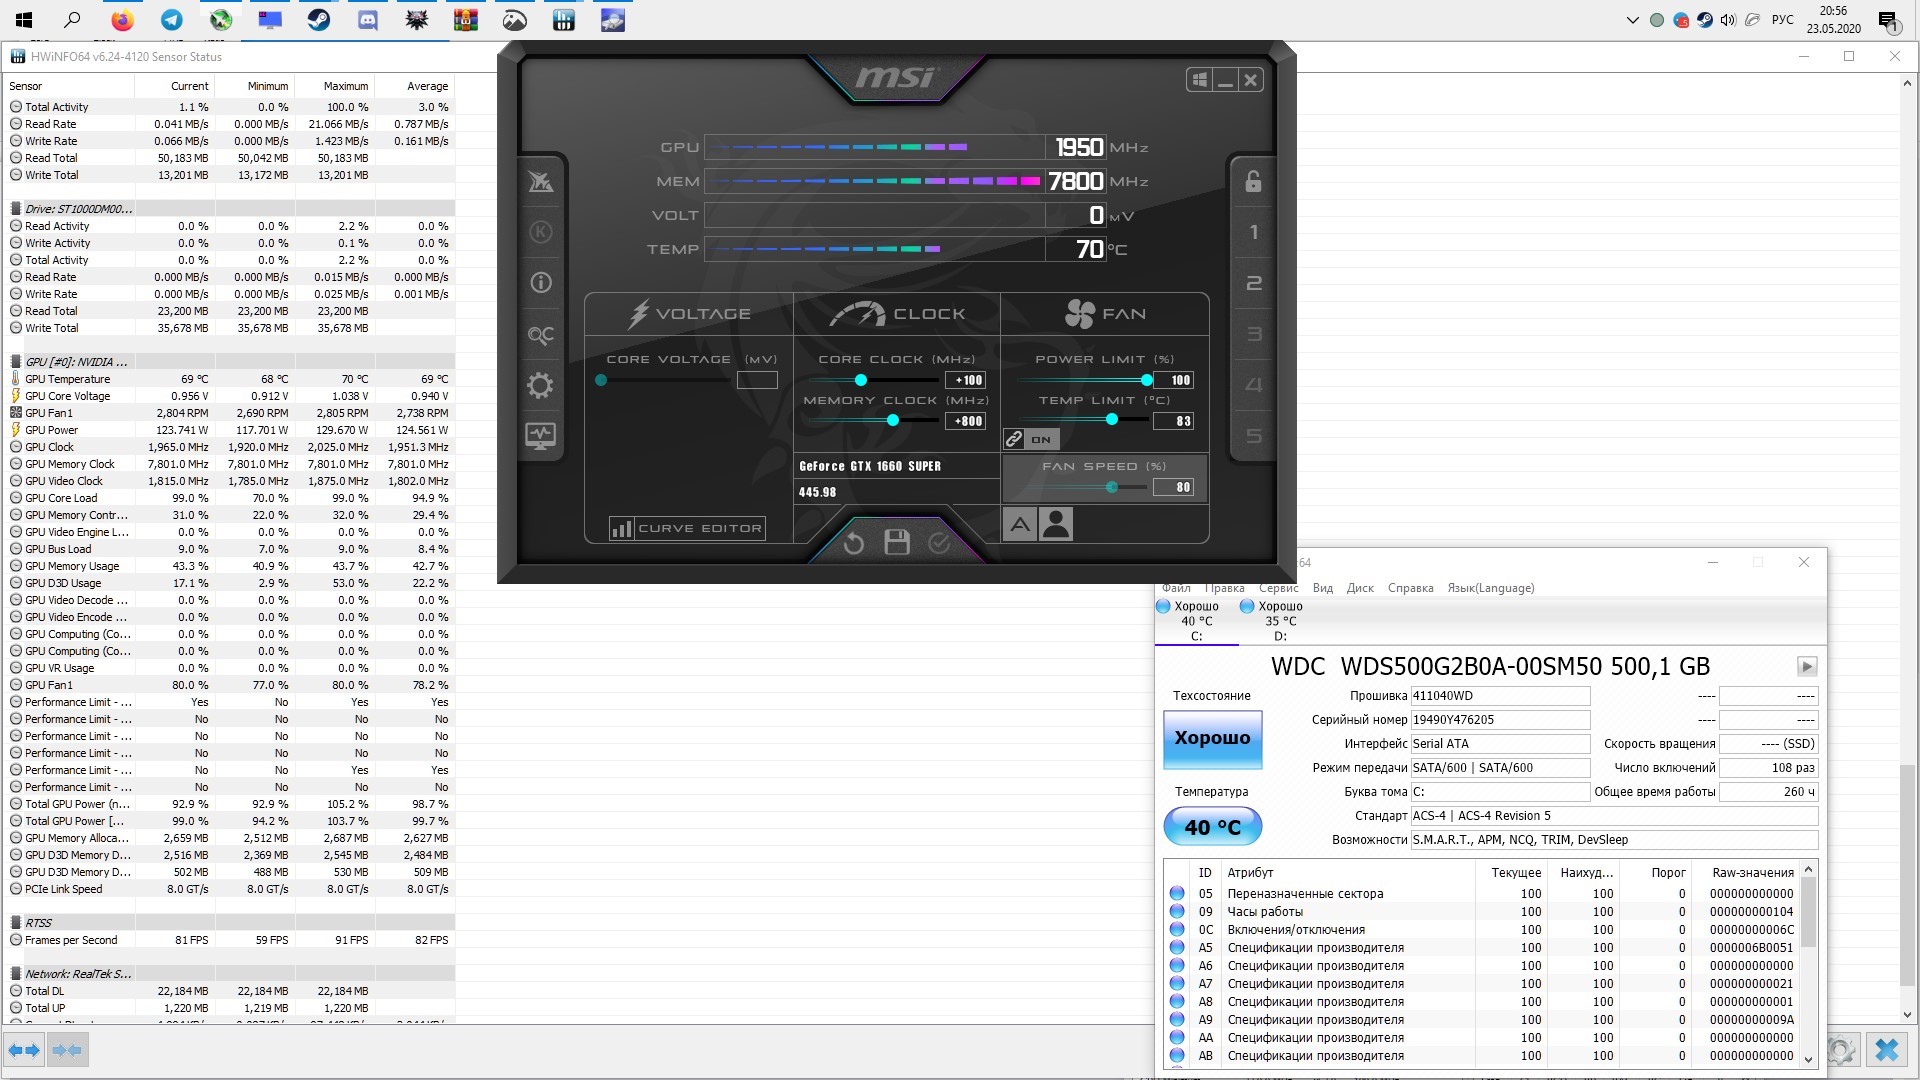Viewport: 1920px width, 1080px height.
Task: Toggle automatic fan speed A button
Action: 1019,524
